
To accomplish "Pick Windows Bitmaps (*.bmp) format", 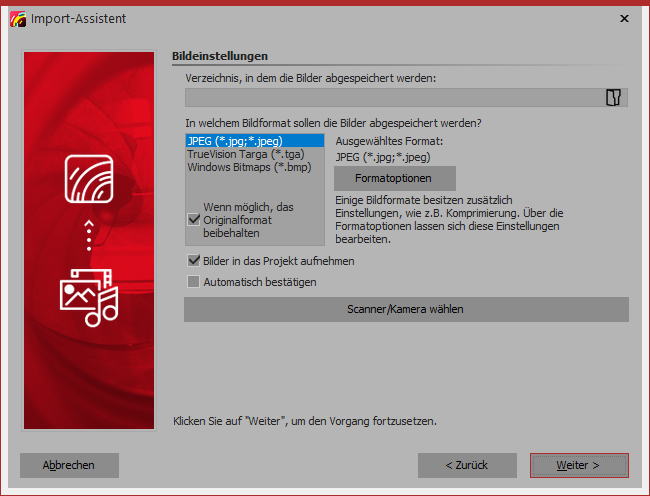I will (249, 167).
